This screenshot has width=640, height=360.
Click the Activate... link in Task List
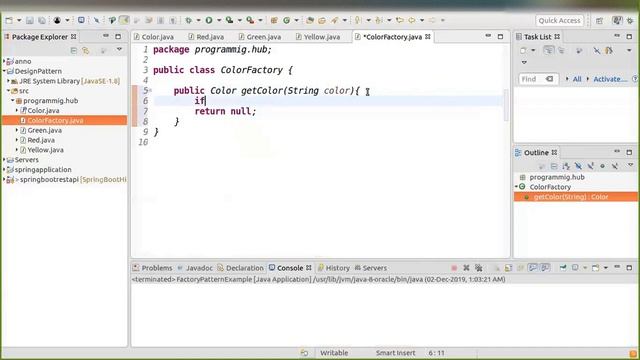610,79
